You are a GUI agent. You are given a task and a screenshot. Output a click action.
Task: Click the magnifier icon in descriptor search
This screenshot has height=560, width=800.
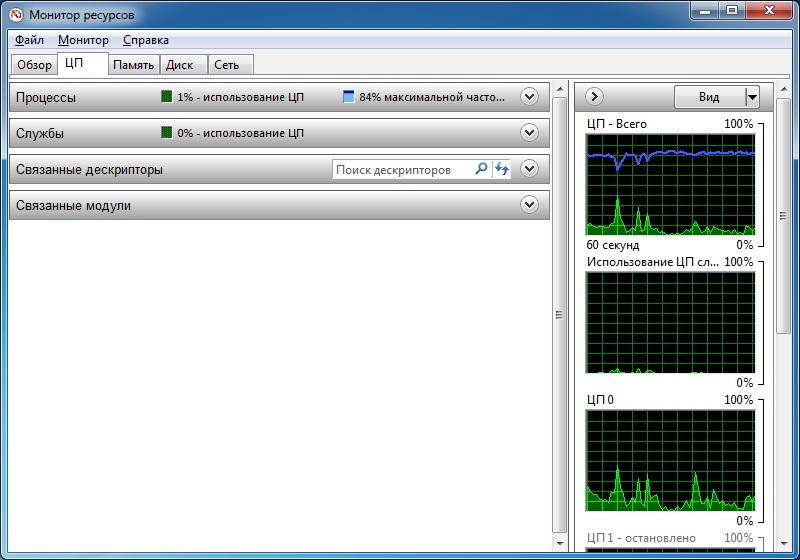[481, 170]
